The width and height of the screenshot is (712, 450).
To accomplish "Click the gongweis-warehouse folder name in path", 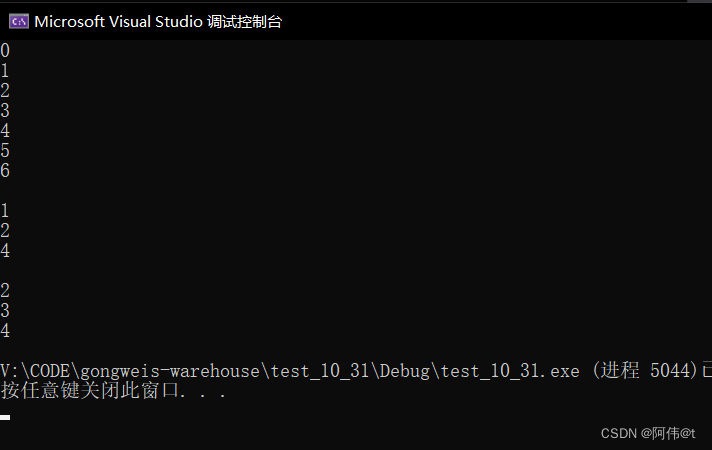I will pos(170,371).
